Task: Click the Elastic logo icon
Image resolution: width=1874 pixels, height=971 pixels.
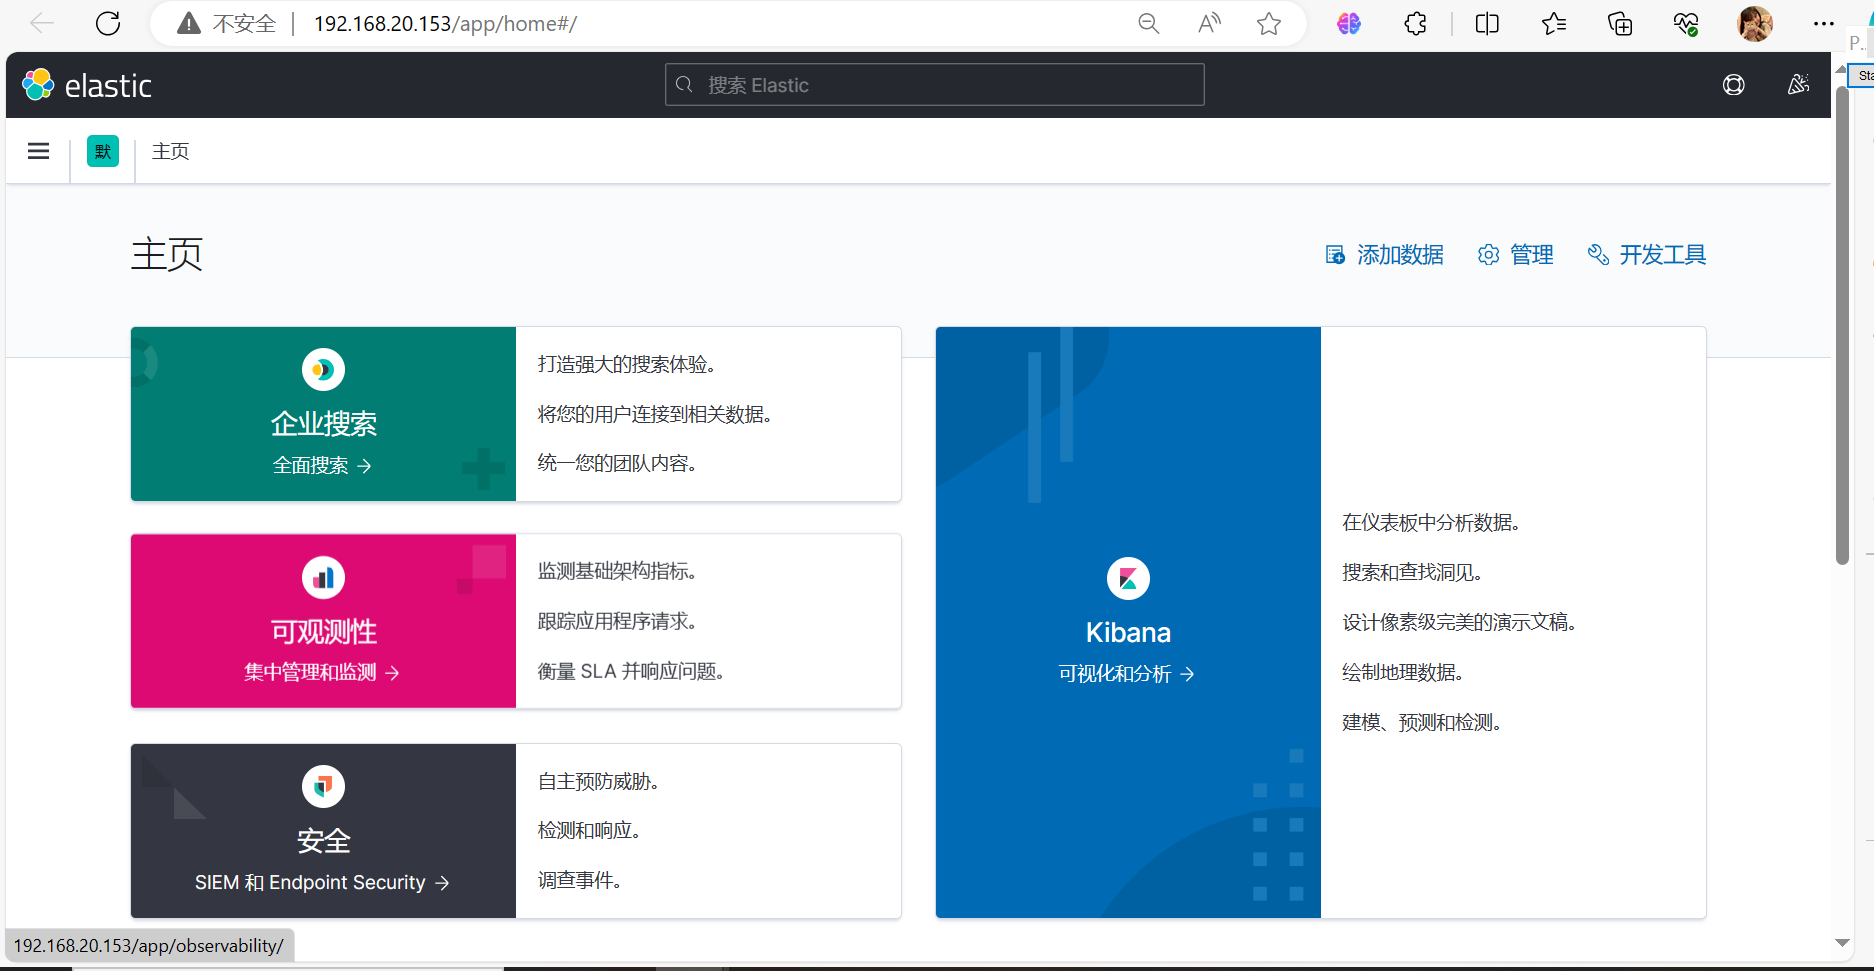Action: point(38,85)
